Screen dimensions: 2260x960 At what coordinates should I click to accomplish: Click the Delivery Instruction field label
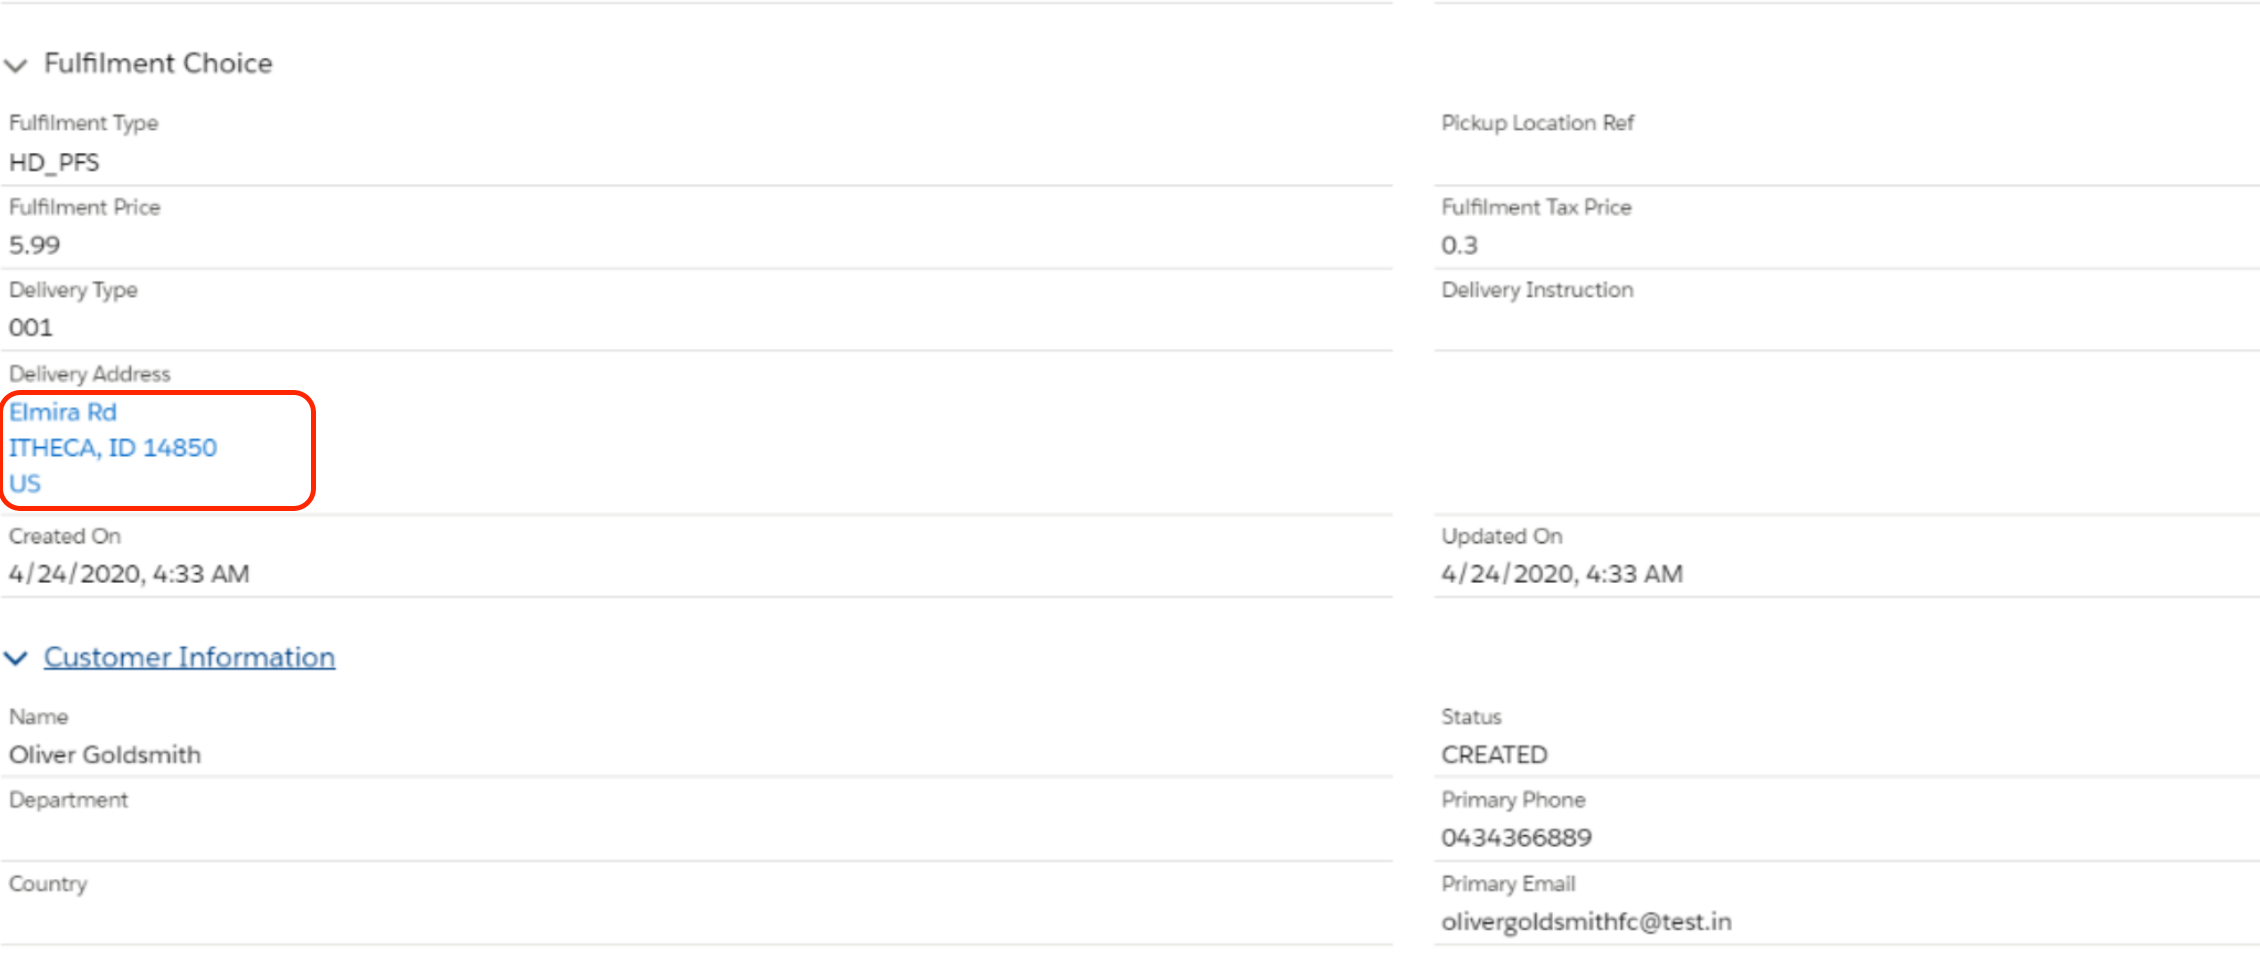(x=1537, y=290)
